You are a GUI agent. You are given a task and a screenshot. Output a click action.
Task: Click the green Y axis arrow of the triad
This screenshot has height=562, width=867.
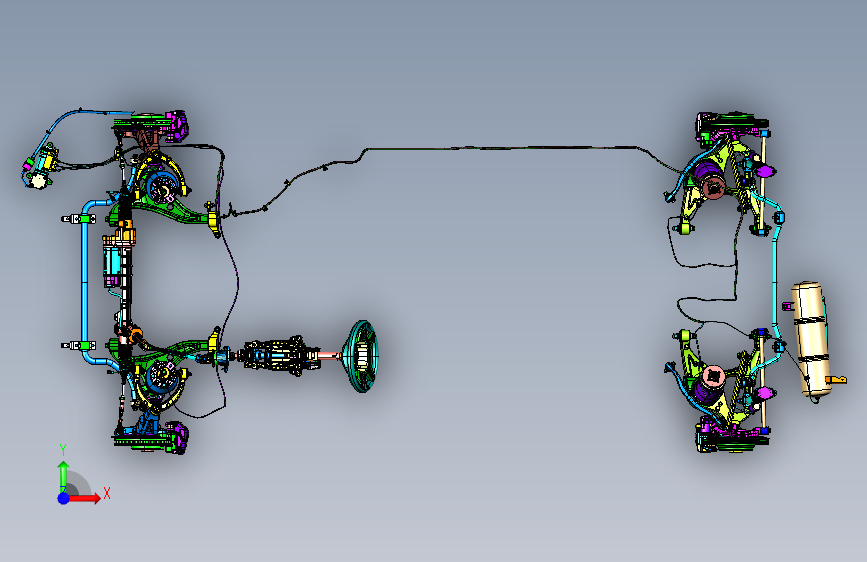point(63,476)
